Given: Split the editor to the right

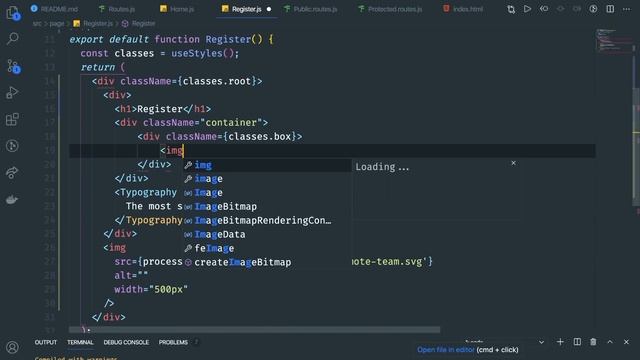Looking at the screenshot, I should click(x=610, y=9).
